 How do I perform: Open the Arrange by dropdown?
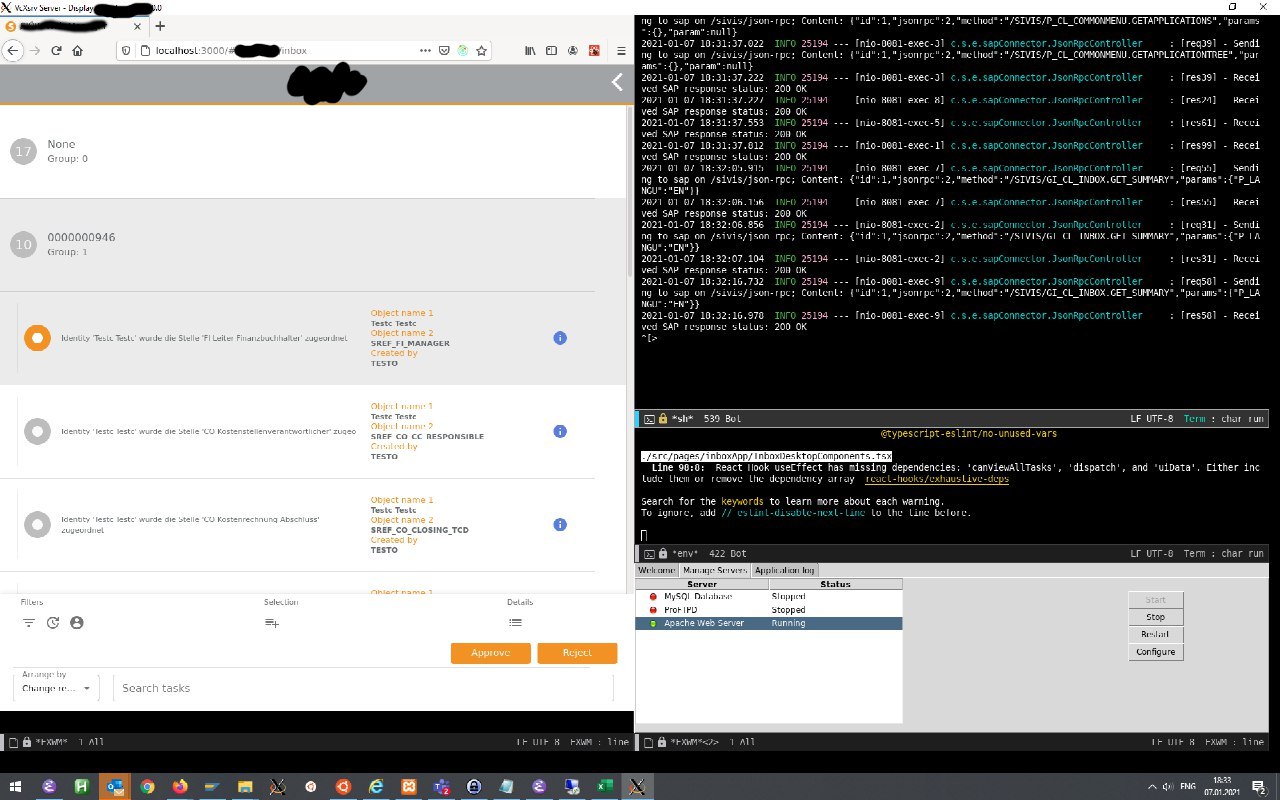pyautogui.click(x=57, y=688)
